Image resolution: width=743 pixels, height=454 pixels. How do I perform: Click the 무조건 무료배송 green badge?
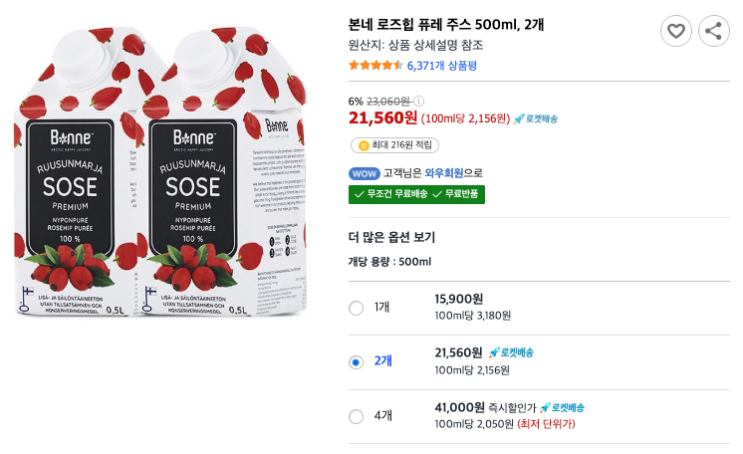pyautogui.click(x=390, y=194)
